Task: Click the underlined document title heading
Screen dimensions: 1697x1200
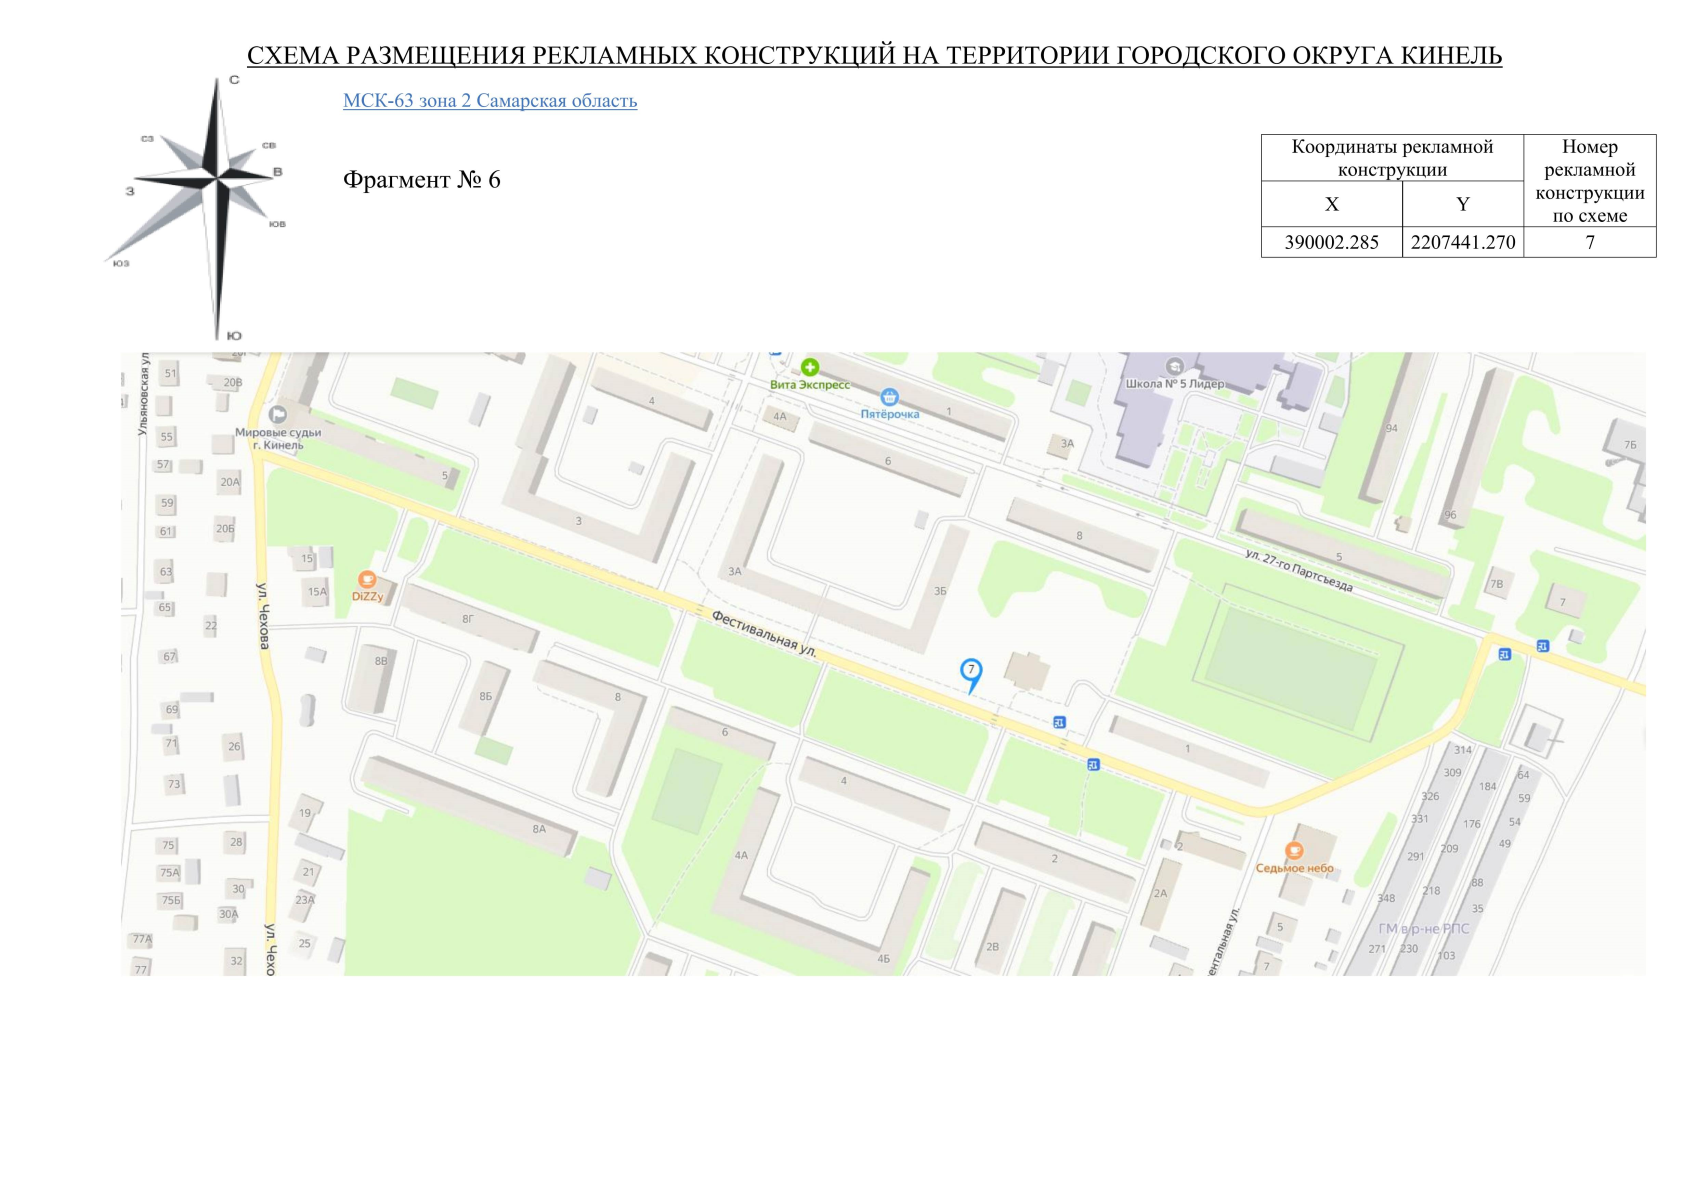Action: pos(874,56)
